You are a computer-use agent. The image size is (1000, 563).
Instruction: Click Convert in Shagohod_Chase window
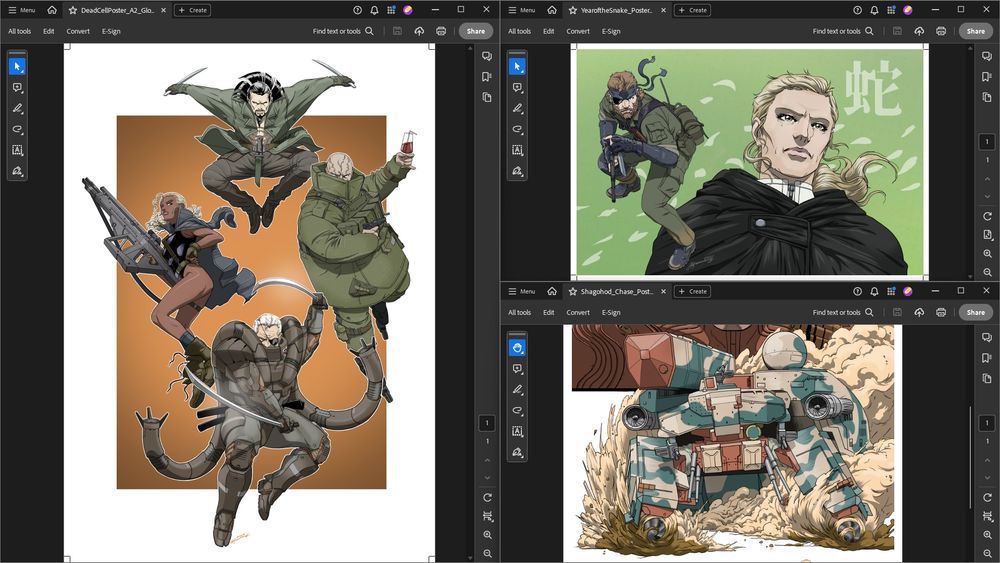tap(578, 312)
